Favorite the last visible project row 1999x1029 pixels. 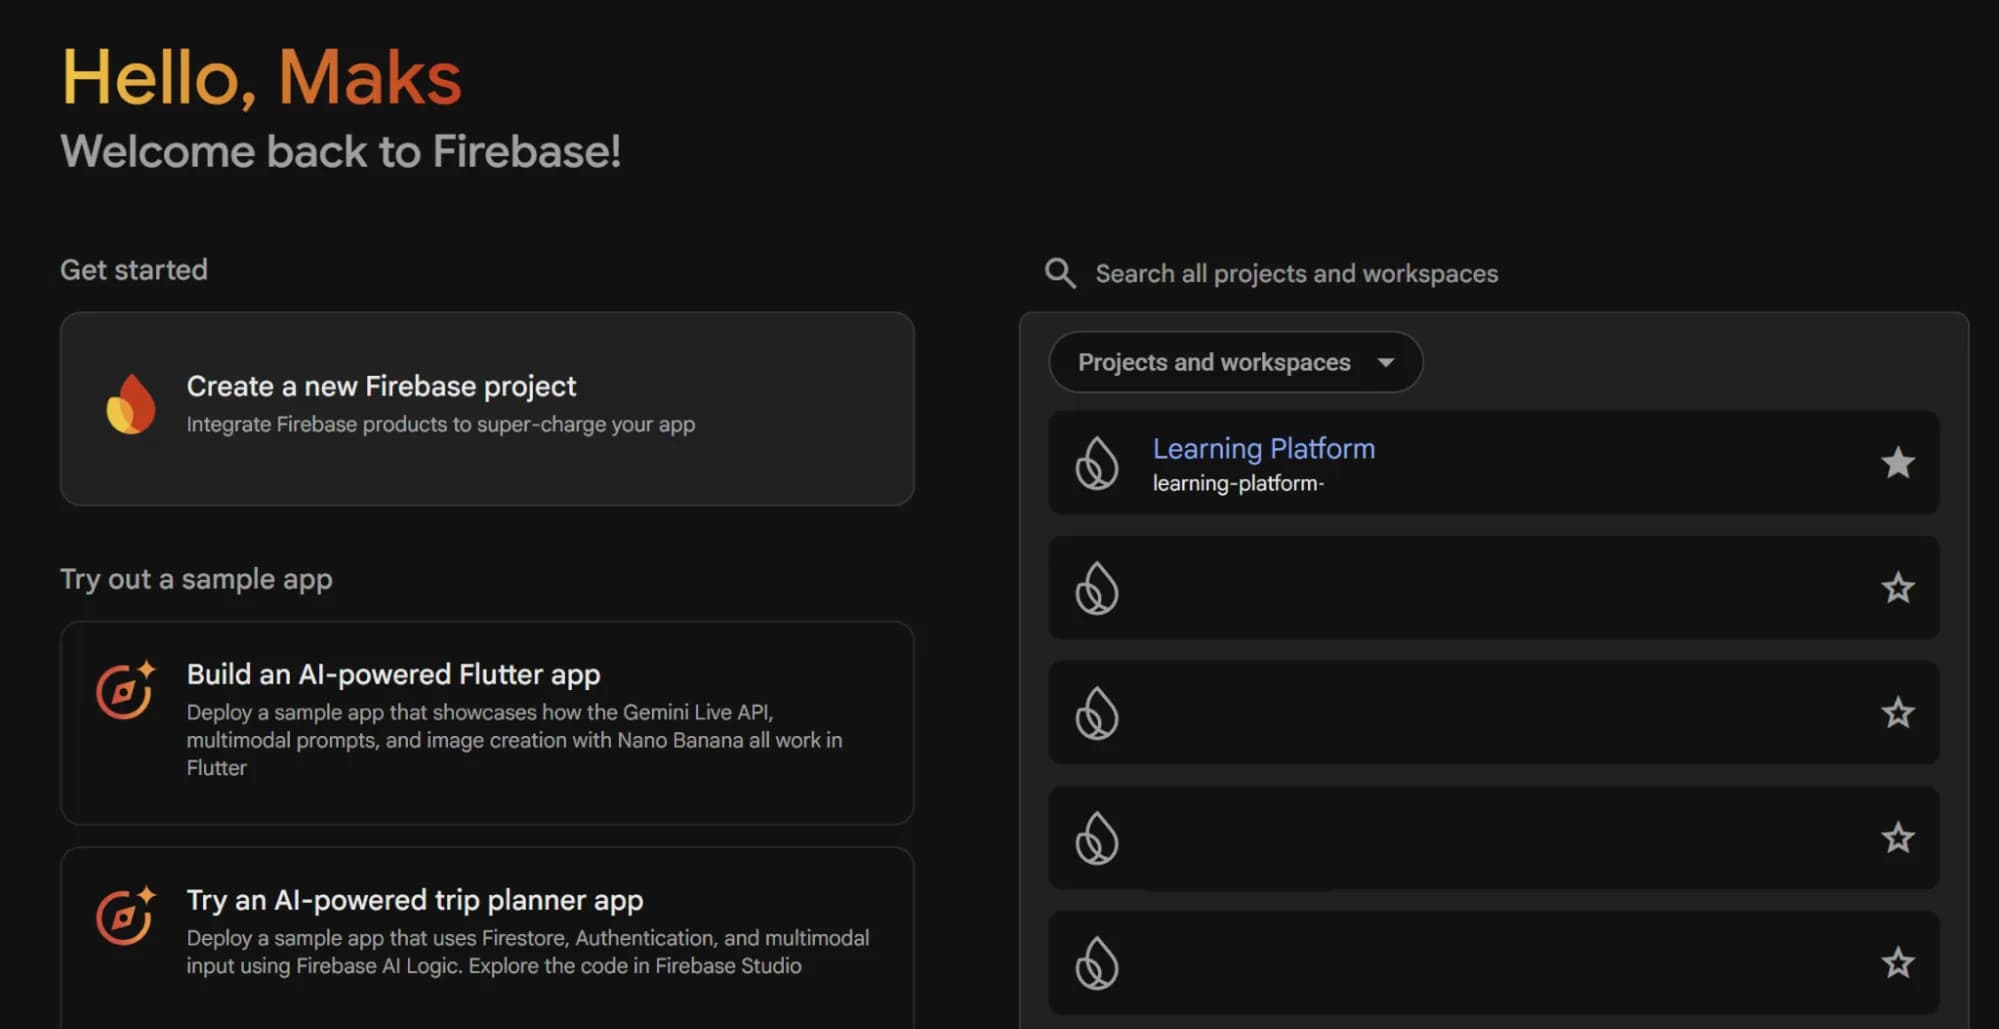coord(1897,963)
